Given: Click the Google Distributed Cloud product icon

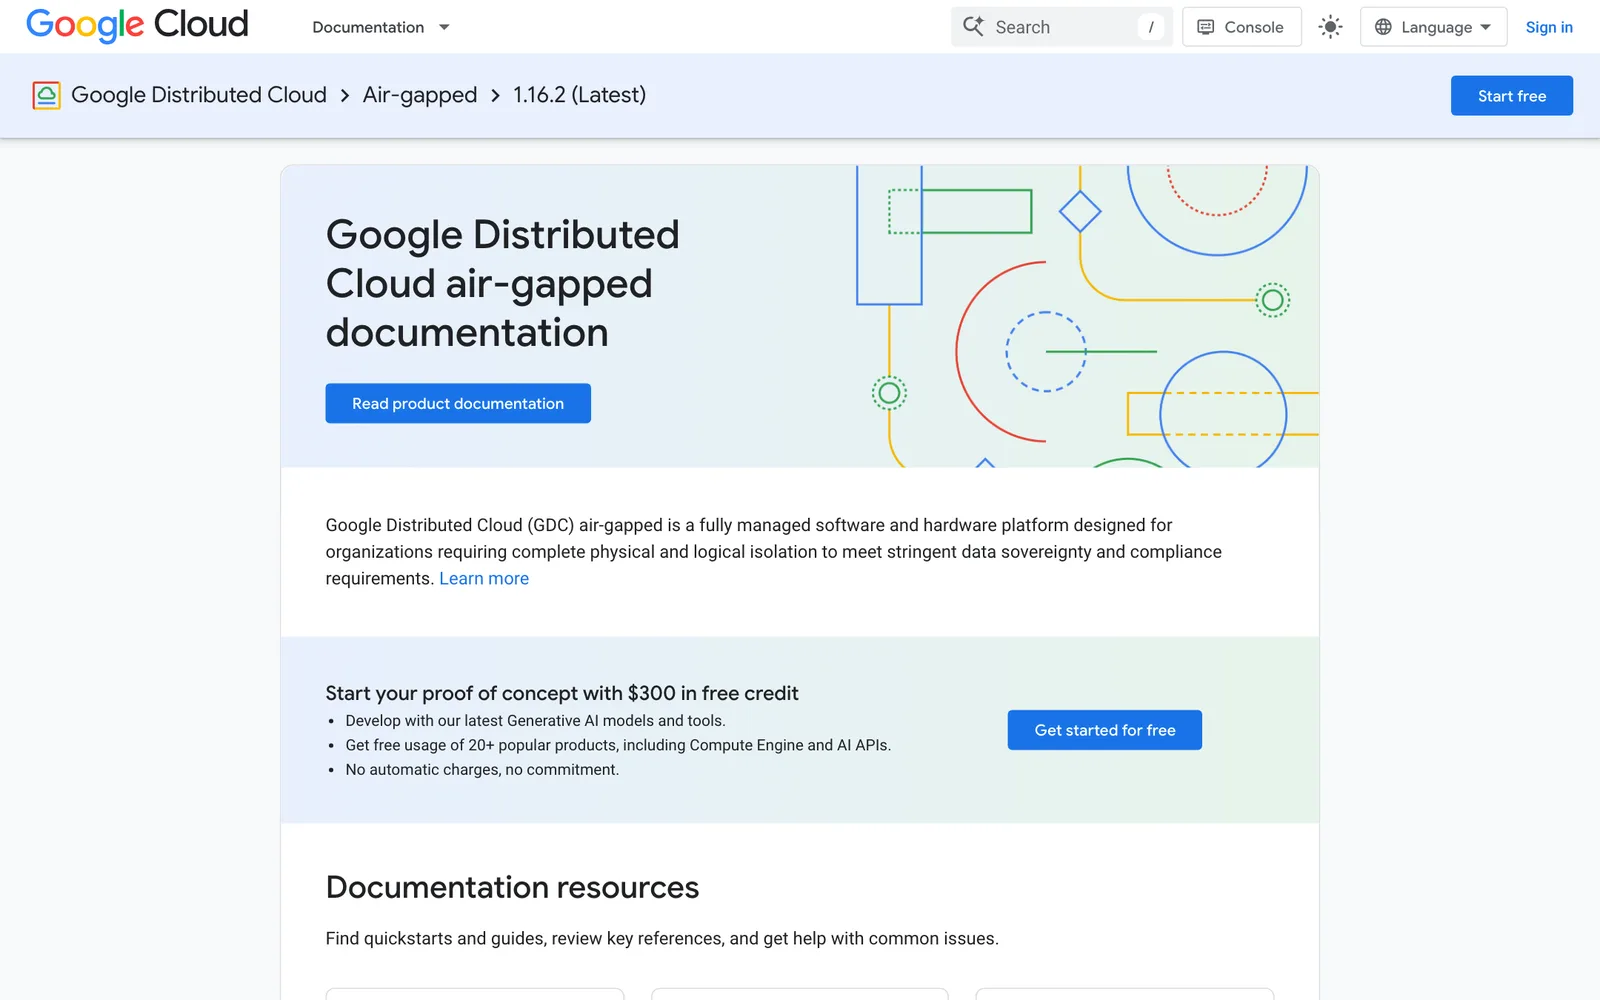Looking at the screenshot, I should pos(46,95).
